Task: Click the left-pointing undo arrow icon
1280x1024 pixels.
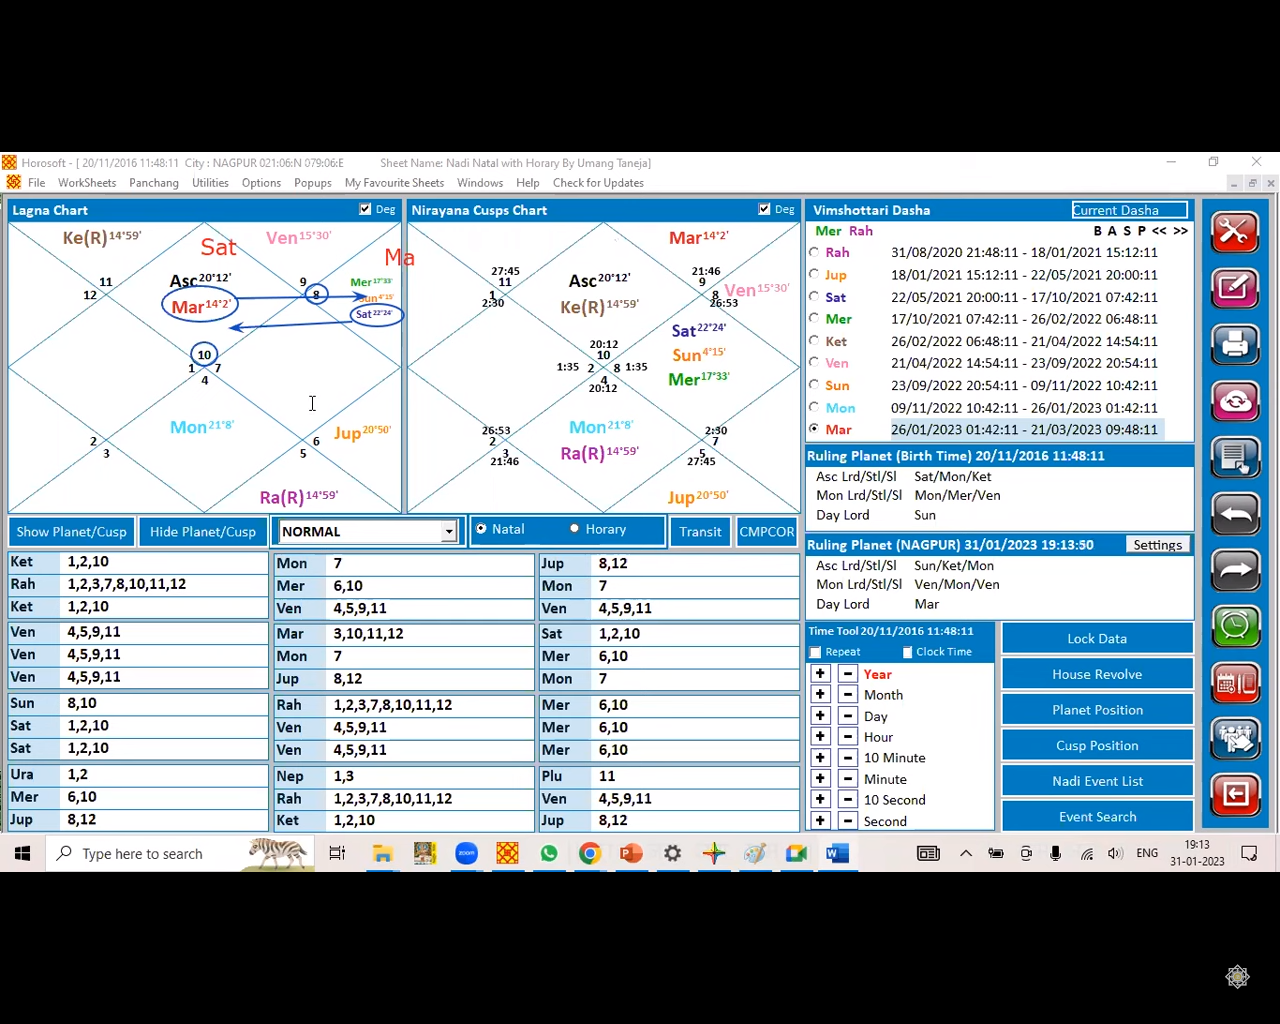Action: click(x=1235, y=515)
